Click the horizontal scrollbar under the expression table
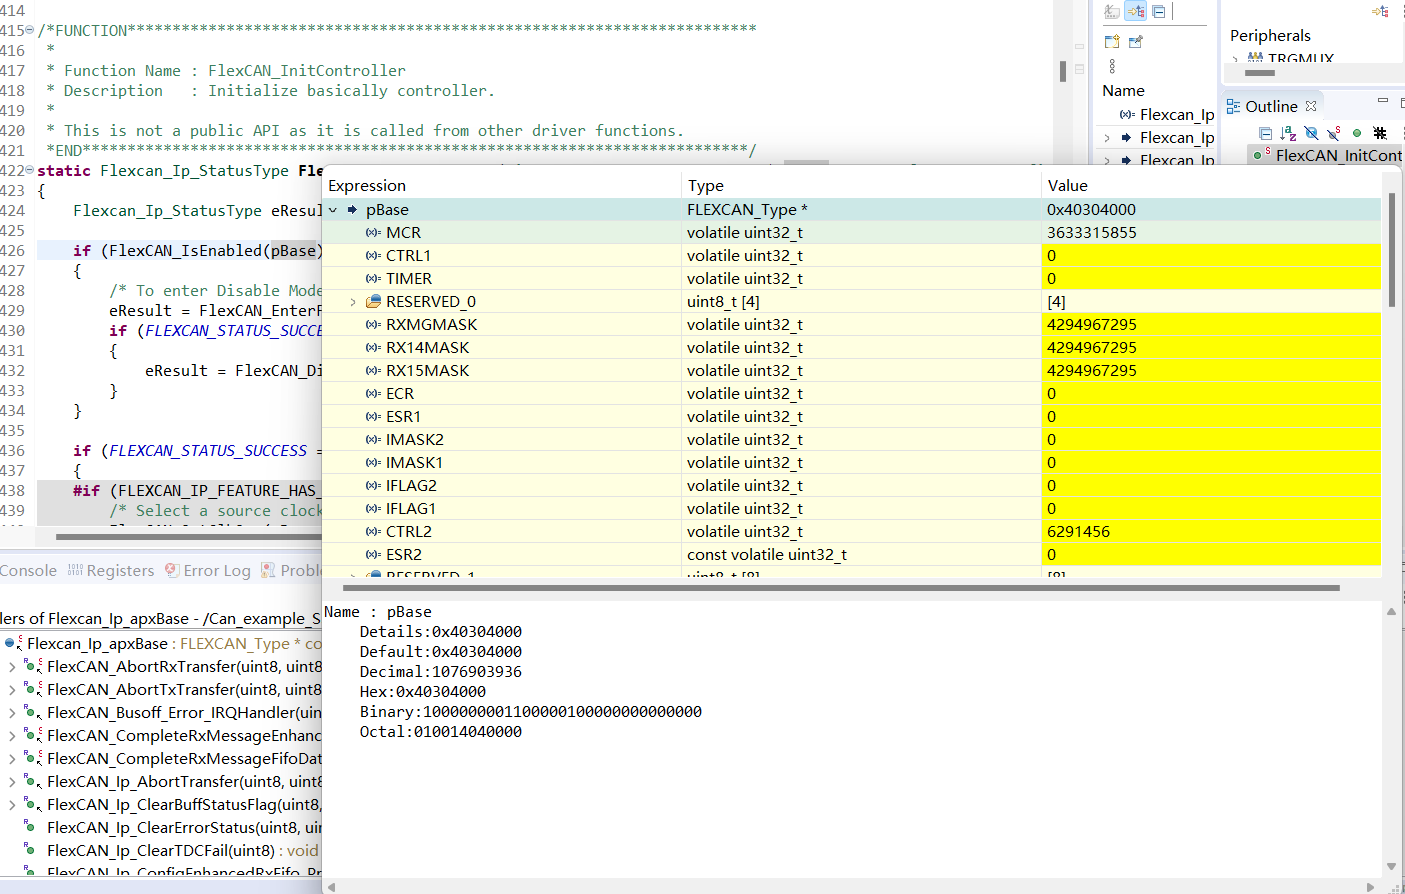1405x894 pixels. click(x=840, y=588)
